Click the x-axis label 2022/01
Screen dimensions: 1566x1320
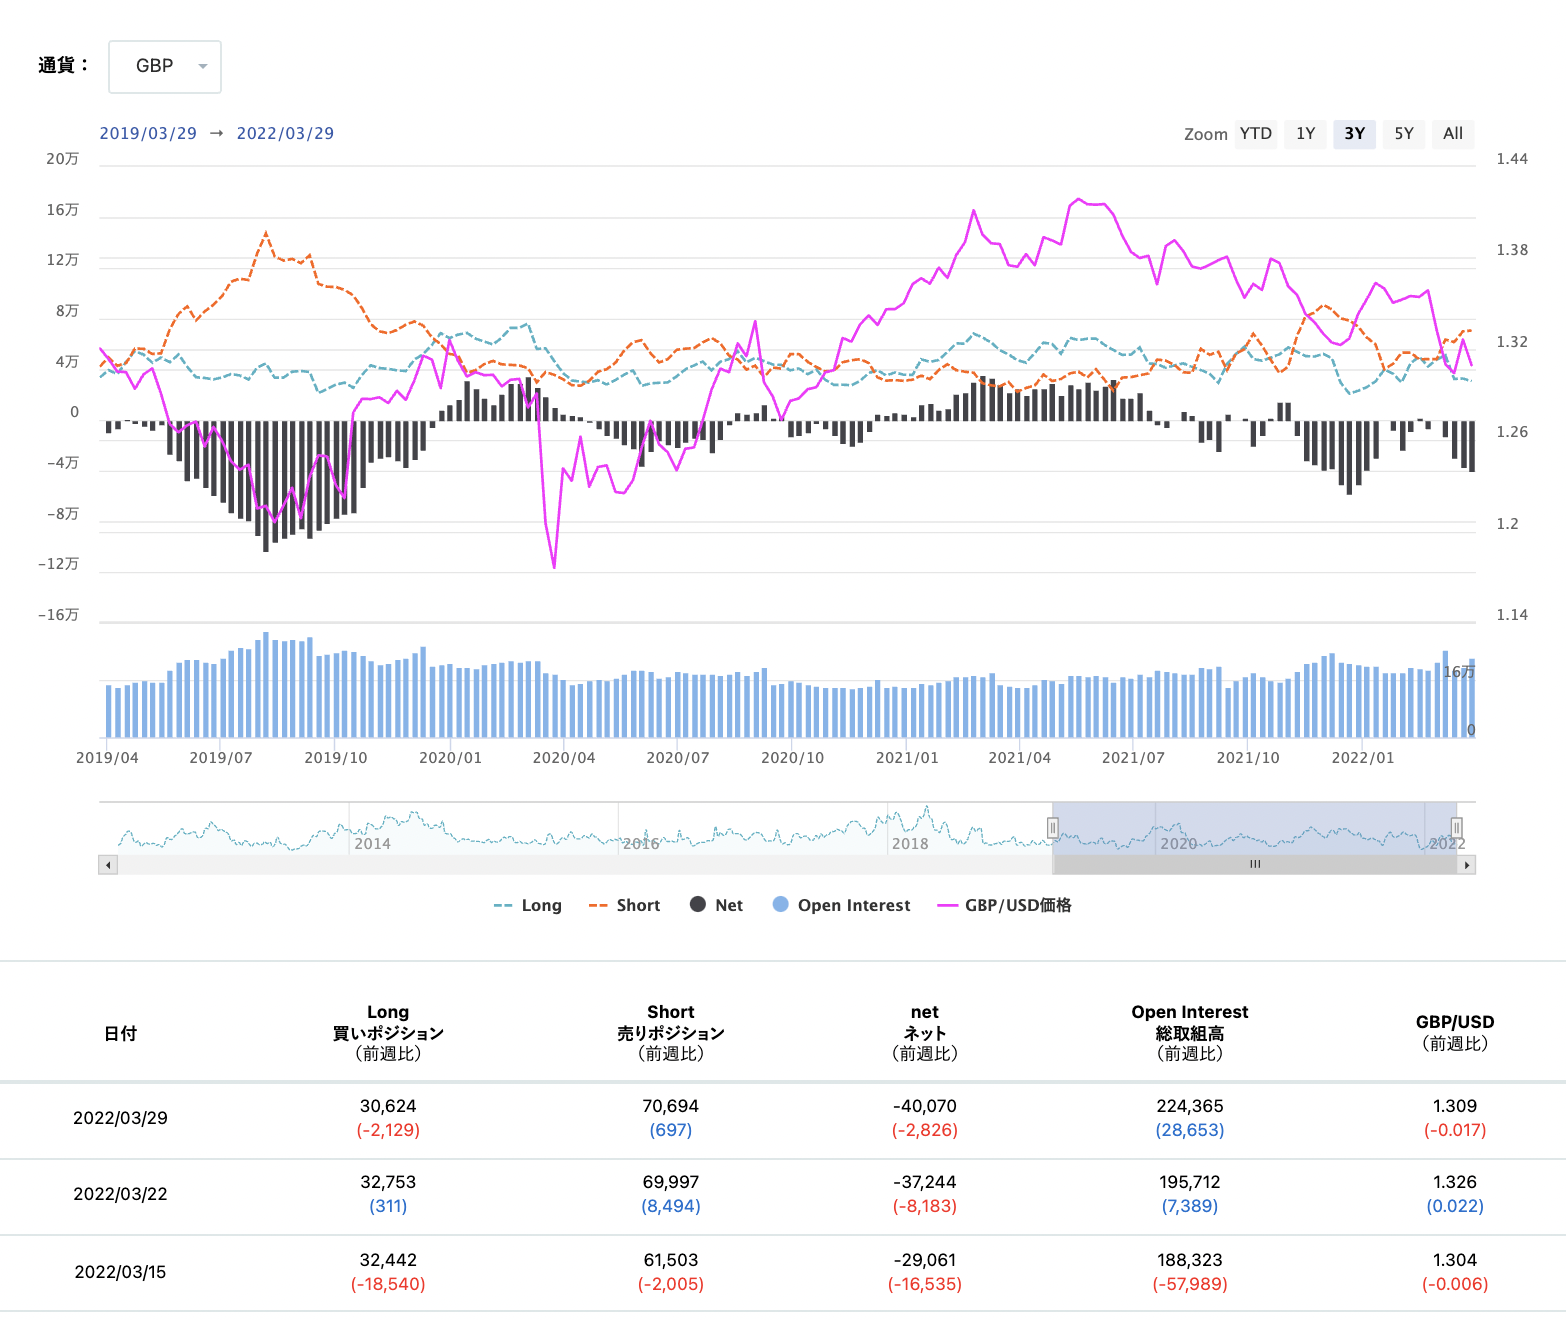tap(1363, 758)
